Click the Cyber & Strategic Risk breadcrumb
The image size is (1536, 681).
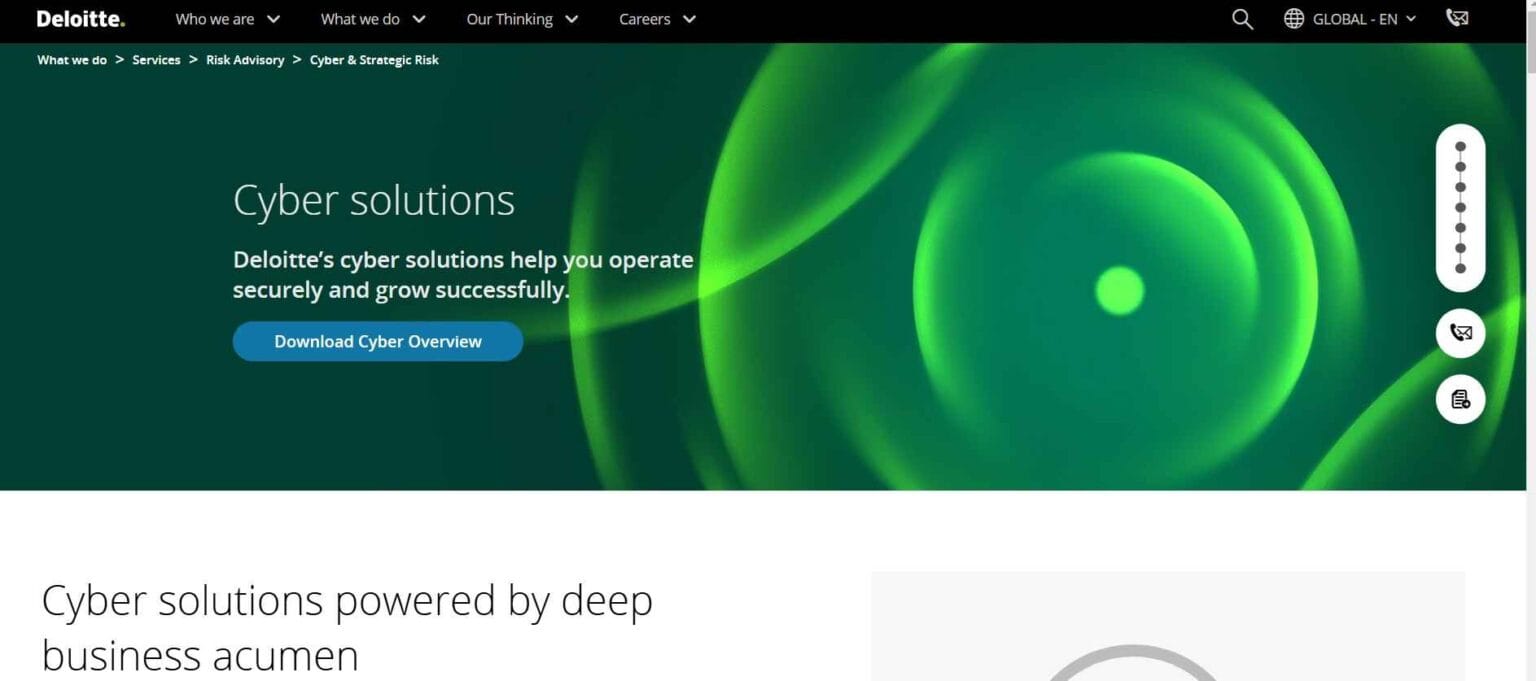pyautogui.click(x=374, y=60)
